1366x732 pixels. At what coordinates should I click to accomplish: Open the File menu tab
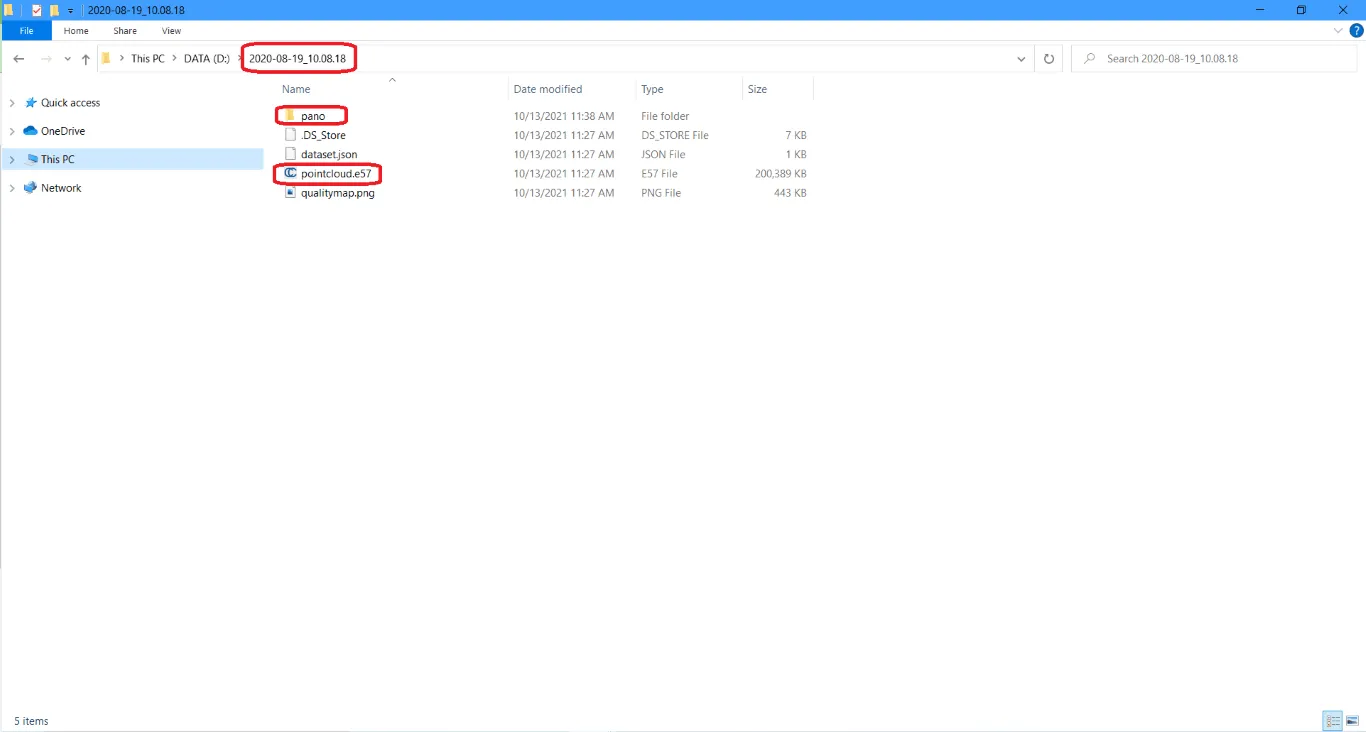[x=27, y=31]
